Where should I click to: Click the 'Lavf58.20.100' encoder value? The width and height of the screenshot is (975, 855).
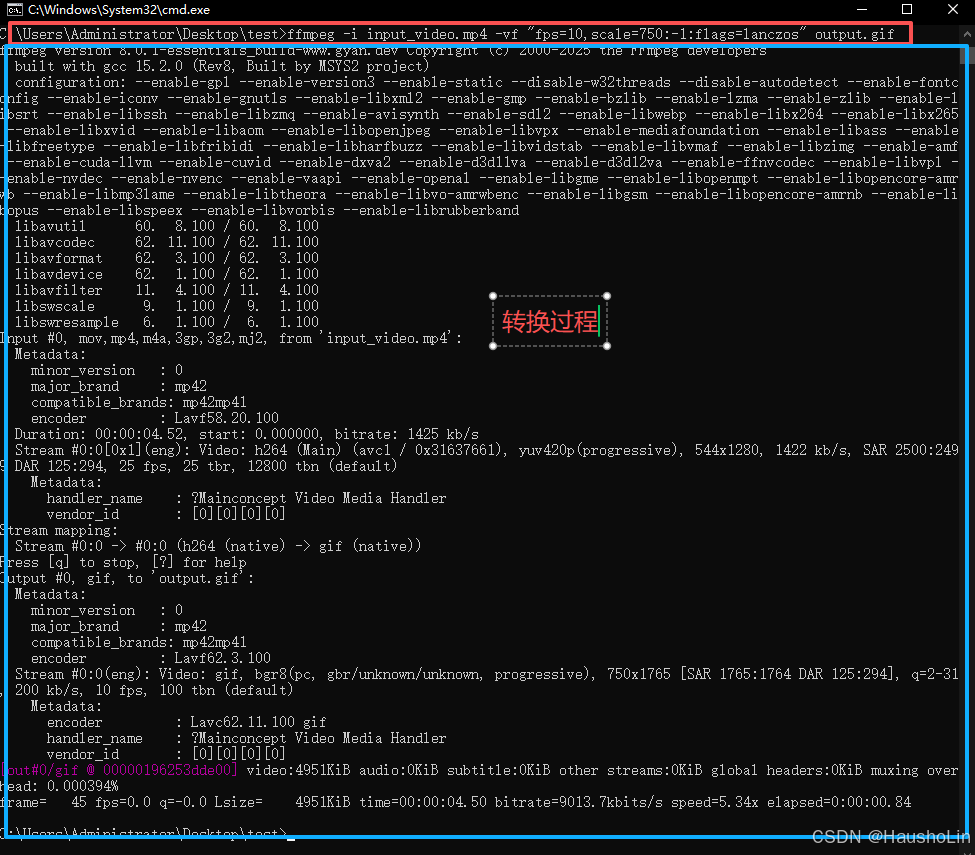click(226, 418)
